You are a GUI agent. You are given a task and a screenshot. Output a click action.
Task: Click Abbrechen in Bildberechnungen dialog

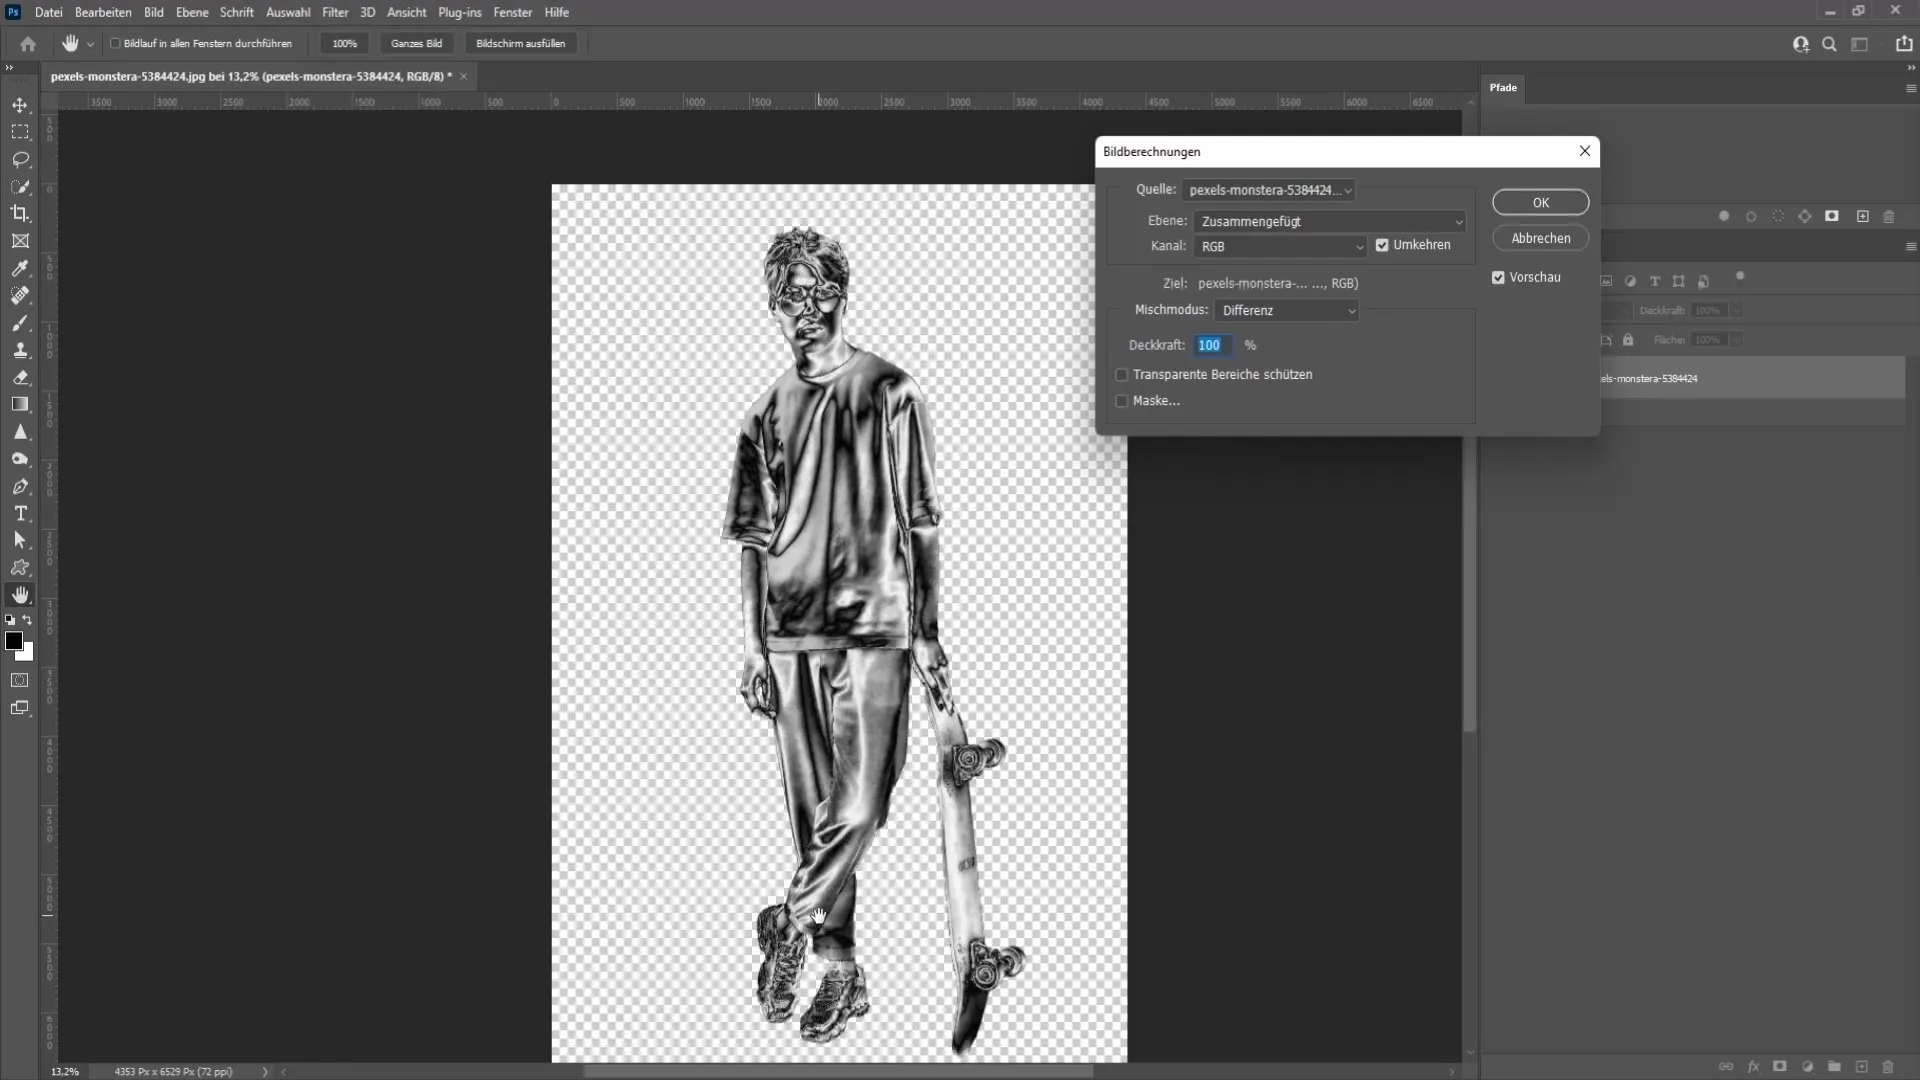click(x=1540, y=238)
